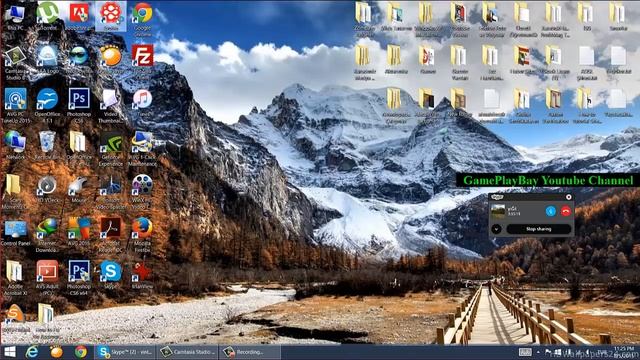Launch AVG PC TuneUp 2015
The height and width of the screenshot is (360, 640).
pos(16,105)
